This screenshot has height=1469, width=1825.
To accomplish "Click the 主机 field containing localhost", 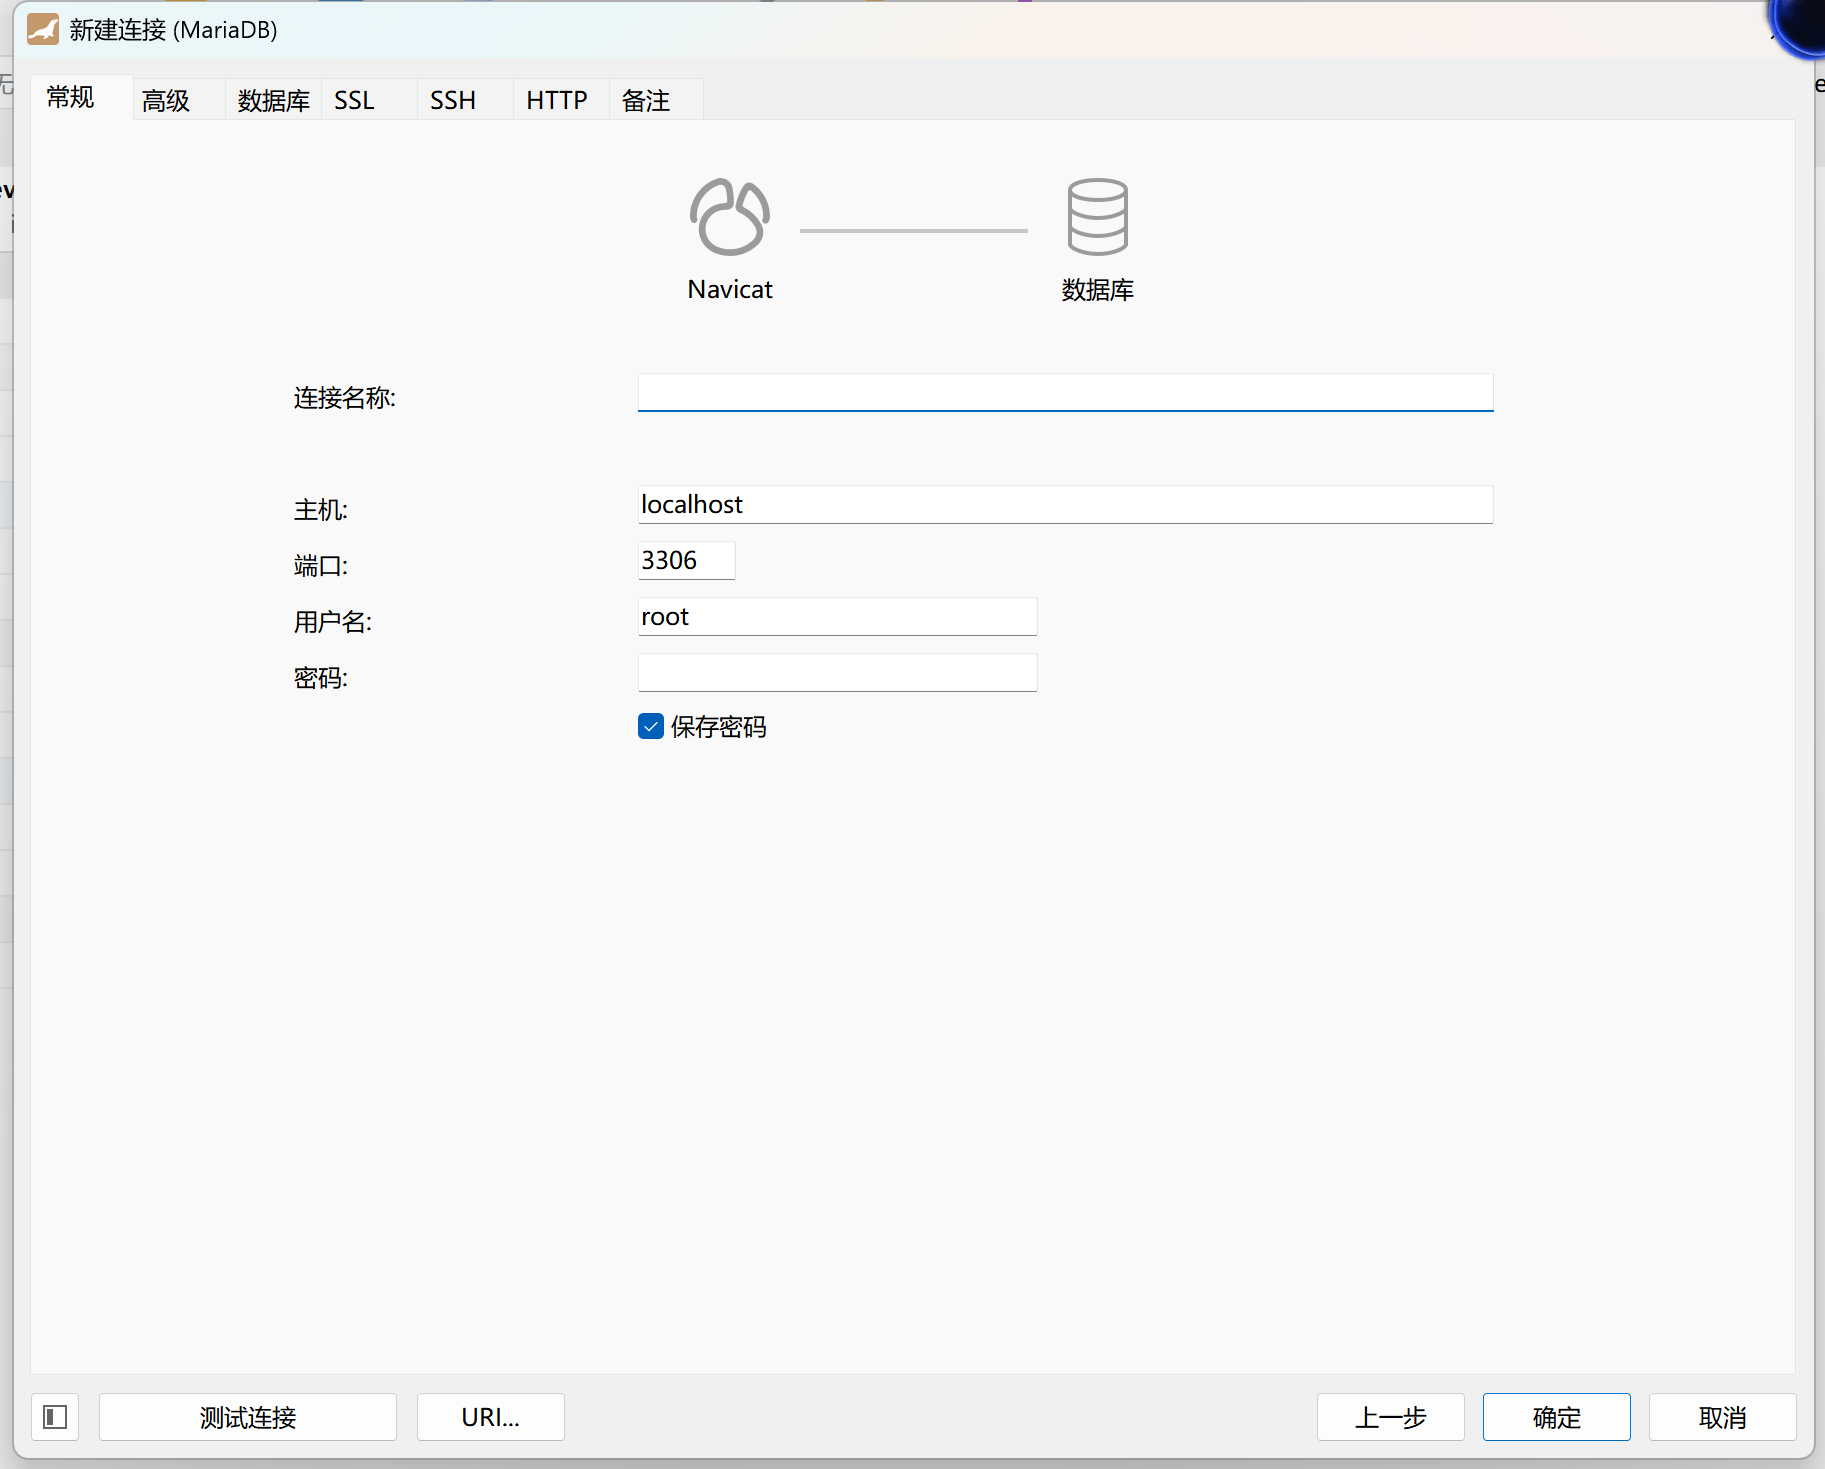I will [x=1065, y=504].
